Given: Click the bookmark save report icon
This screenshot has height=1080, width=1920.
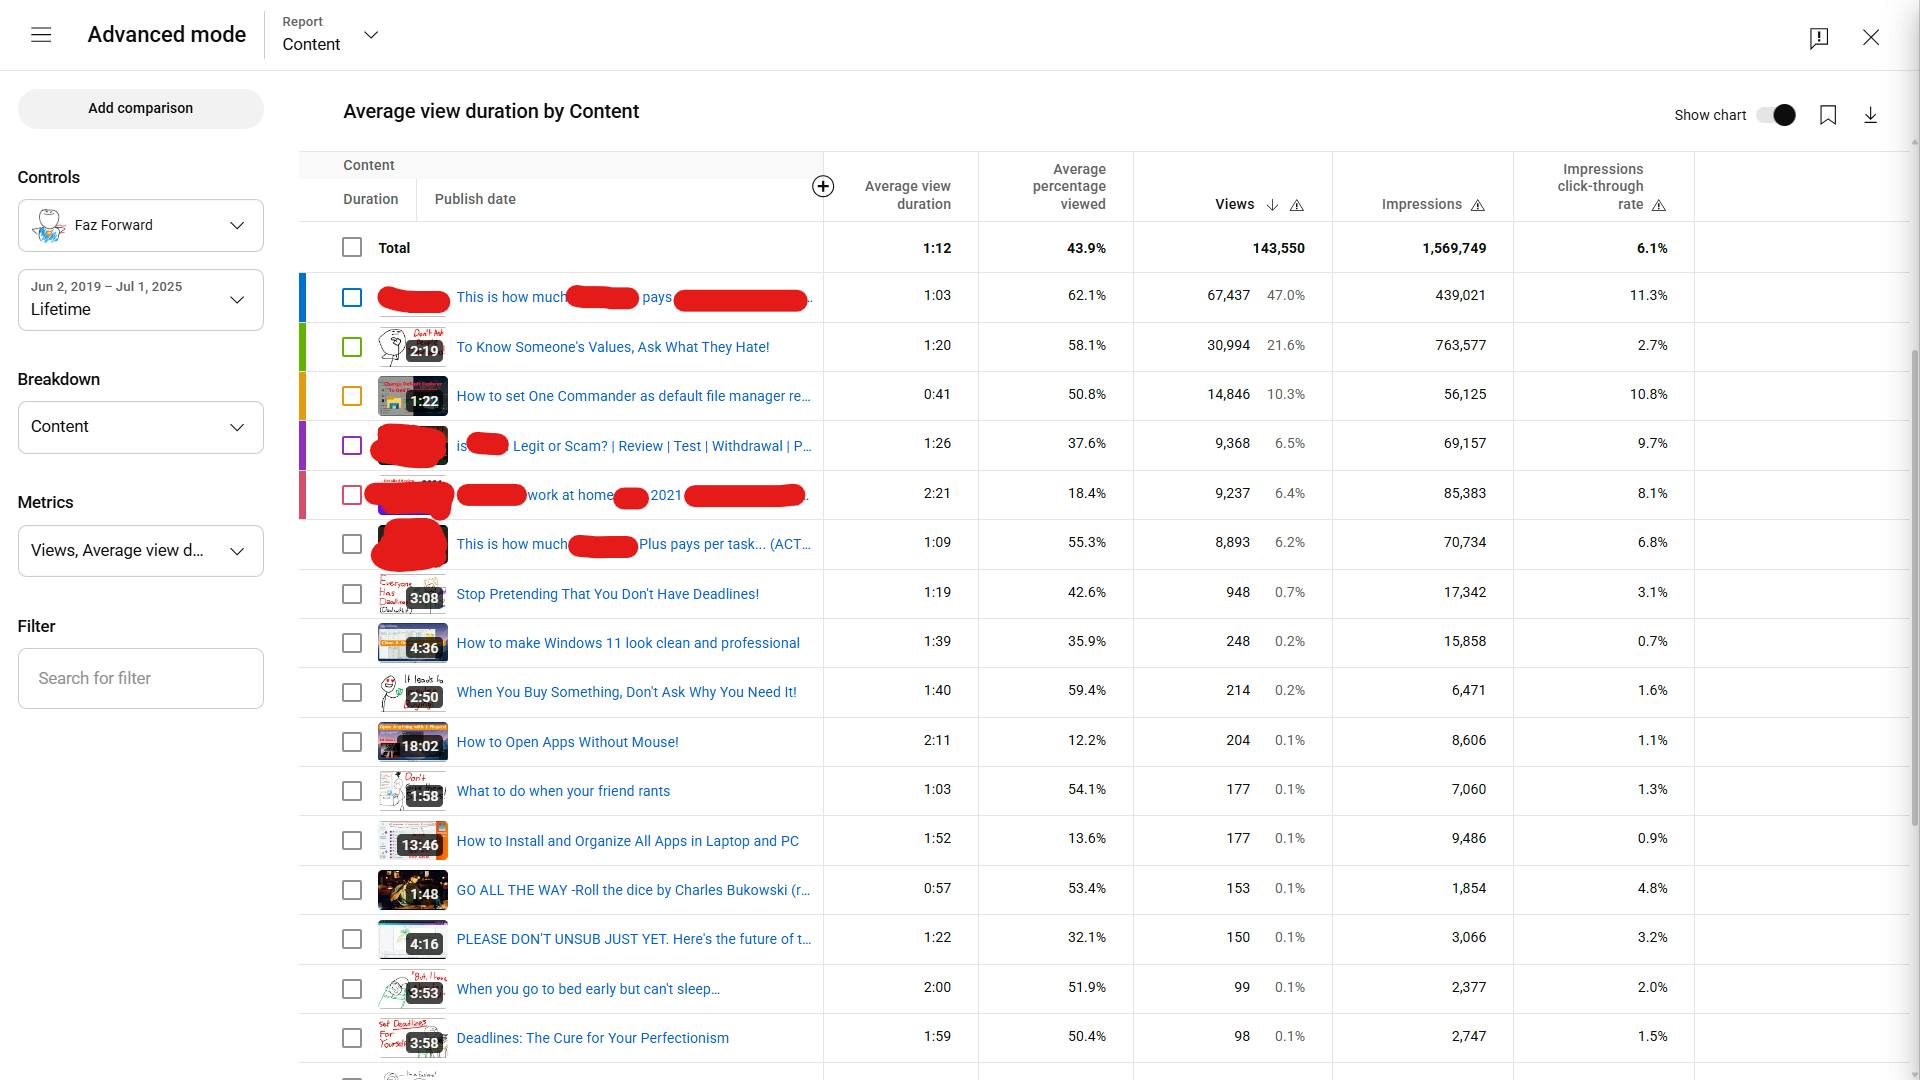Looking at the screenshot, I should [x=1828, y=115].
